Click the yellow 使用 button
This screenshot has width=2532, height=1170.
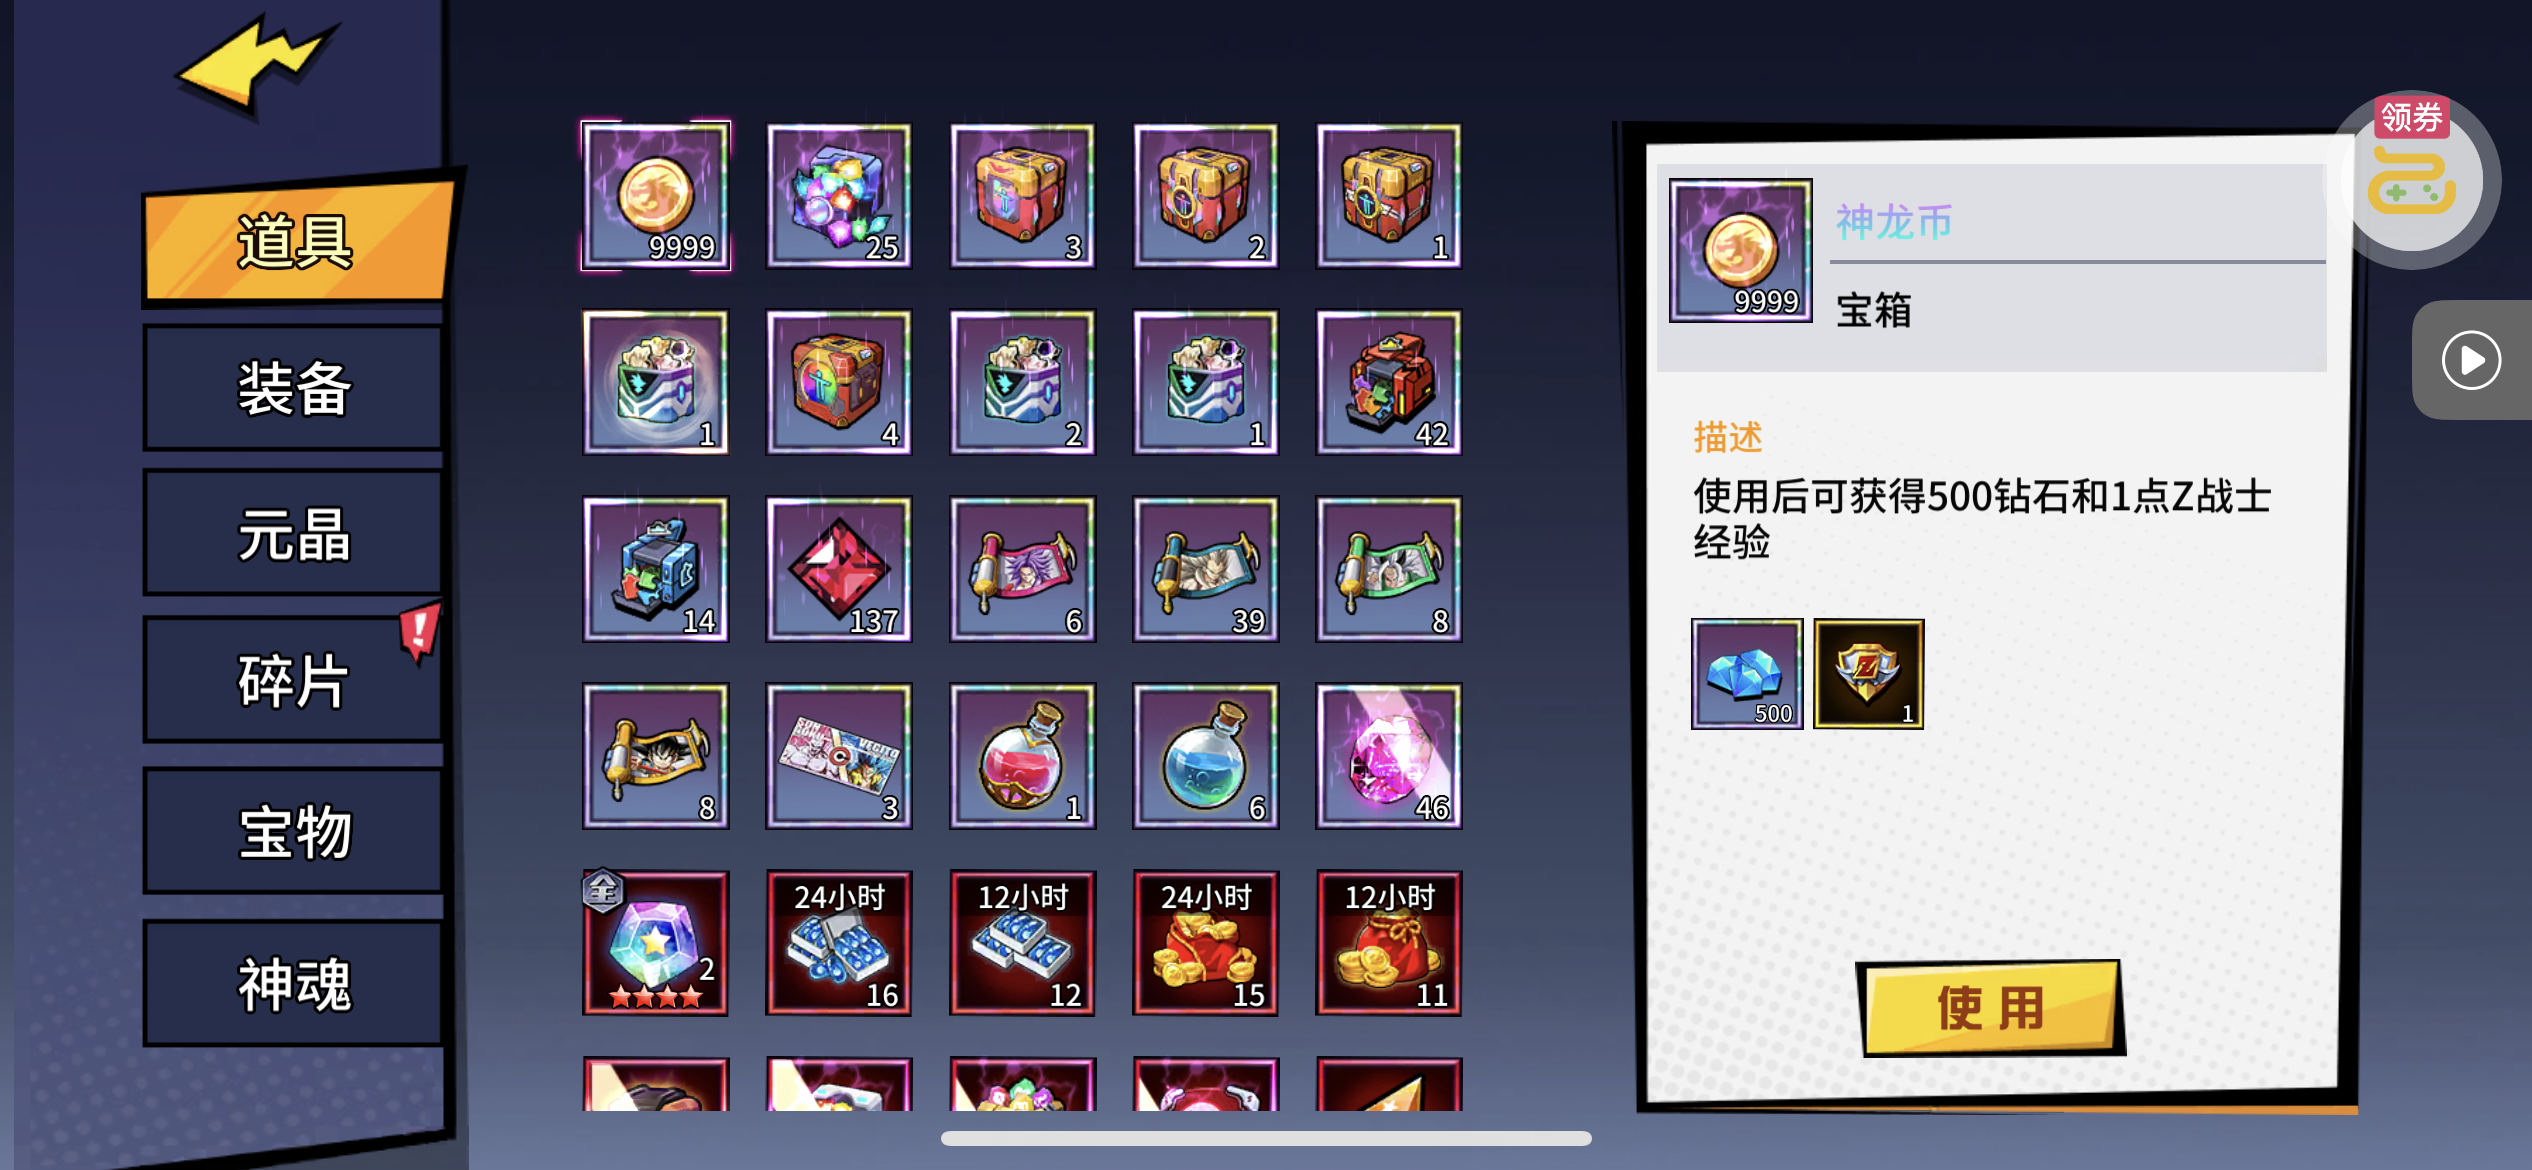click(1990, 1008)
